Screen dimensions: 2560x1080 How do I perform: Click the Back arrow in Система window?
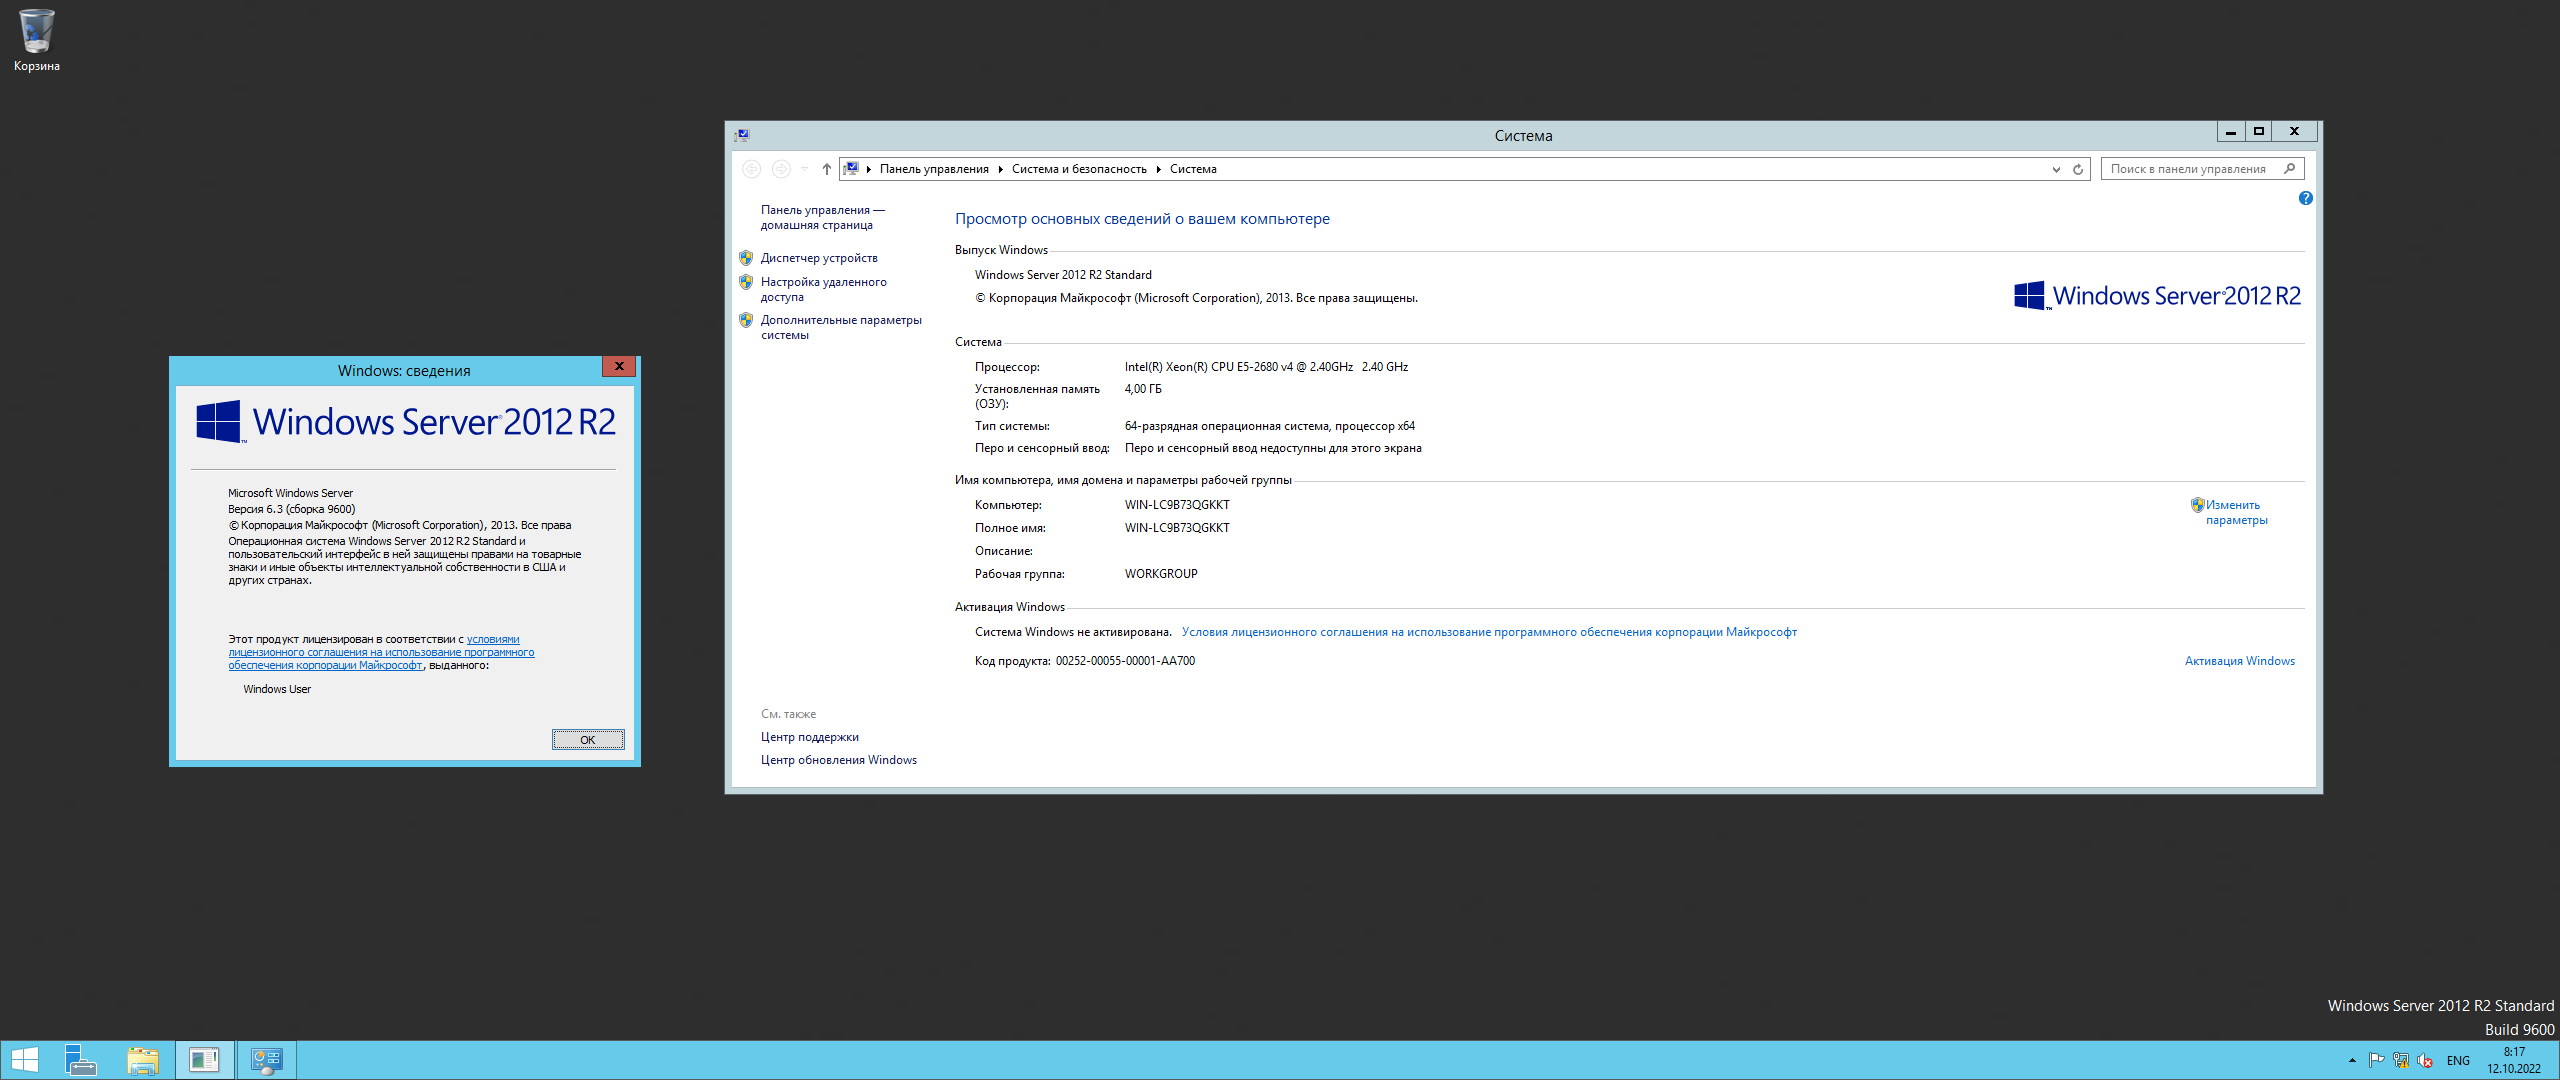coord(751,169)
